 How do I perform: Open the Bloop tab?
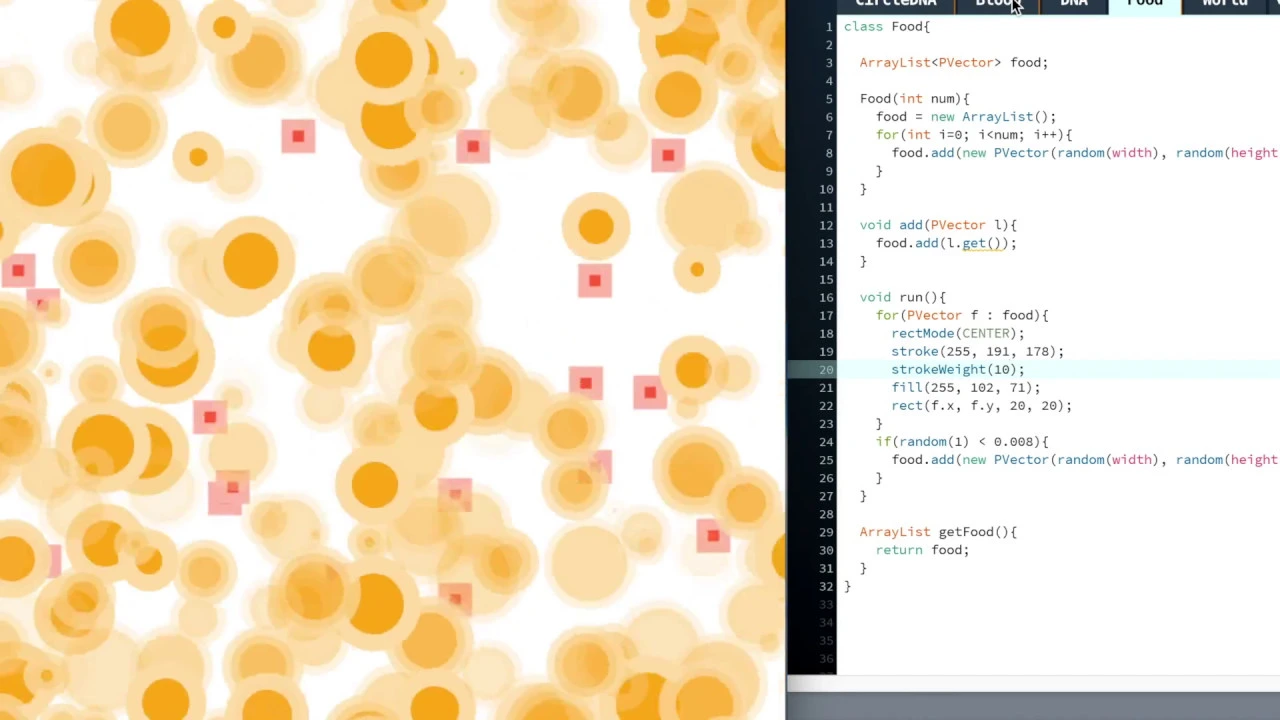tap(996, 4)
